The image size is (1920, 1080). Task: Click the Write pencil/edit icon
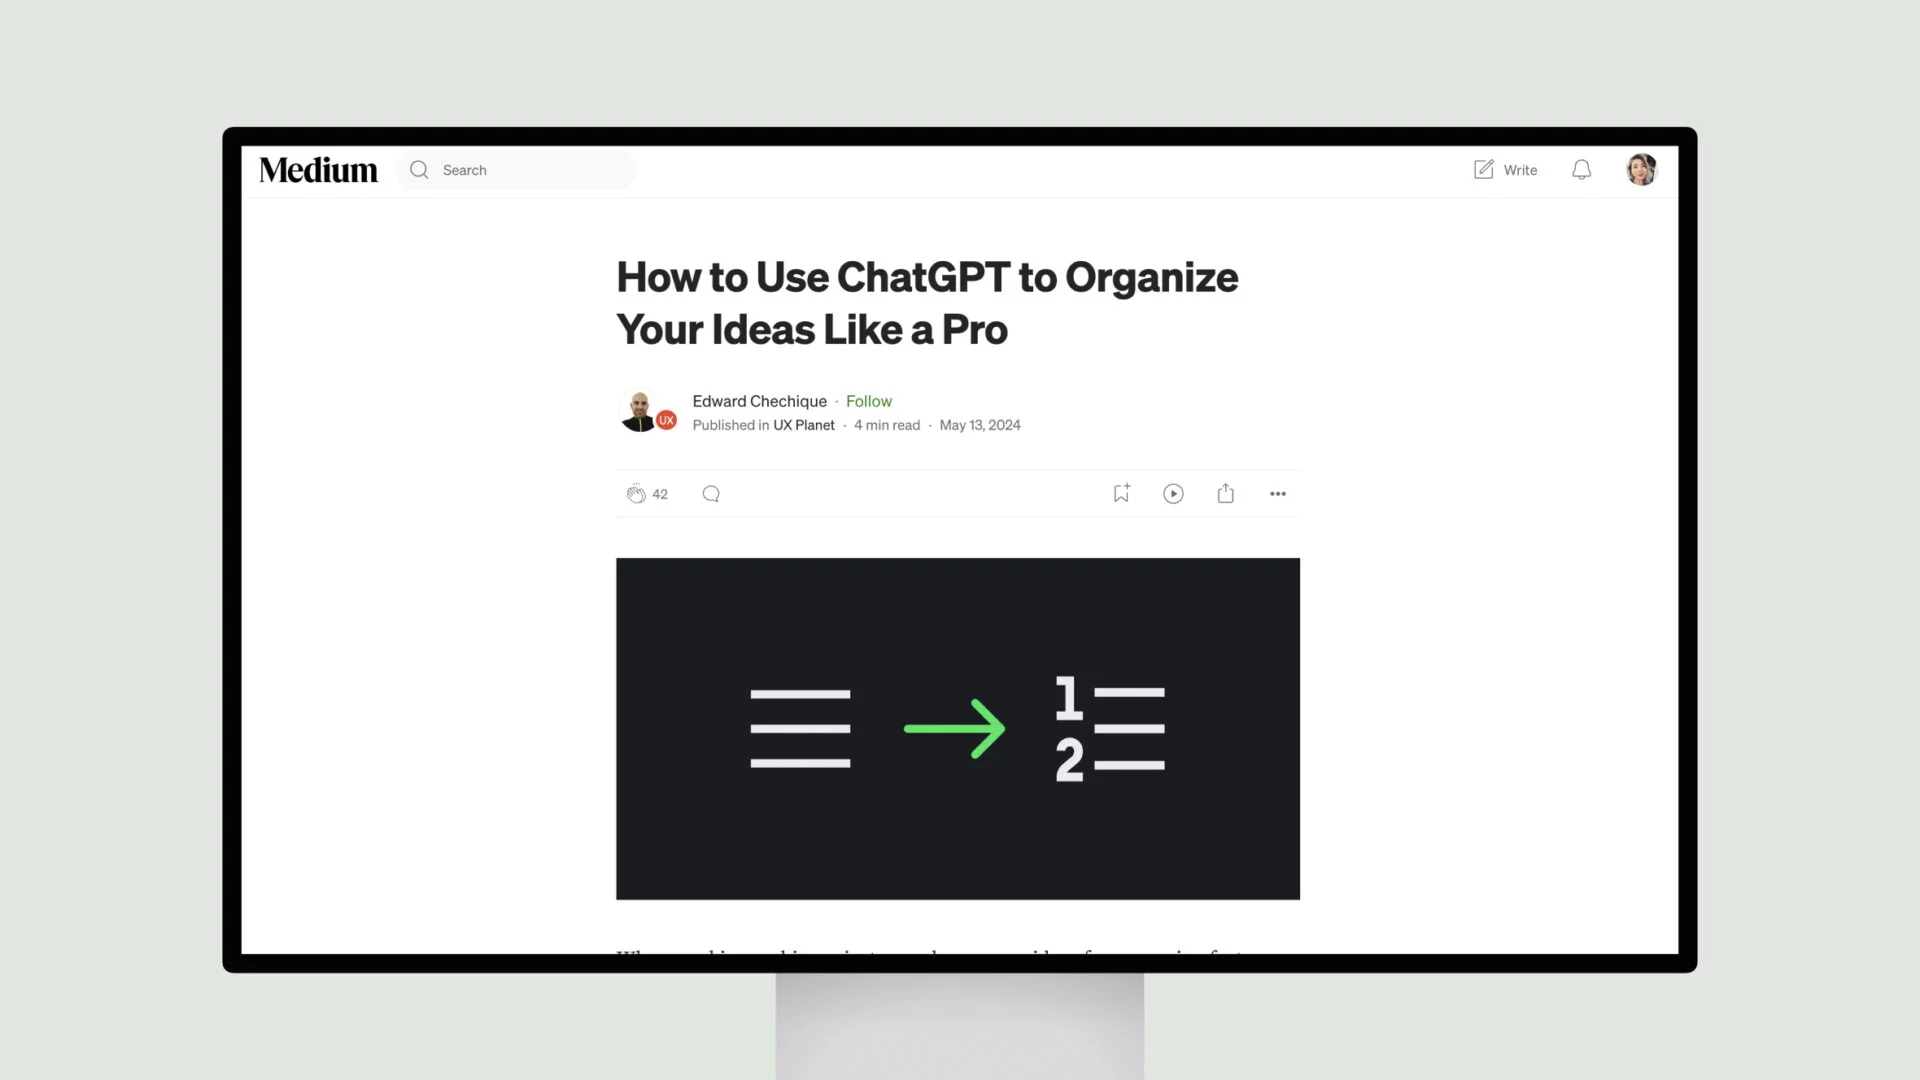[x=1482, y=169]
